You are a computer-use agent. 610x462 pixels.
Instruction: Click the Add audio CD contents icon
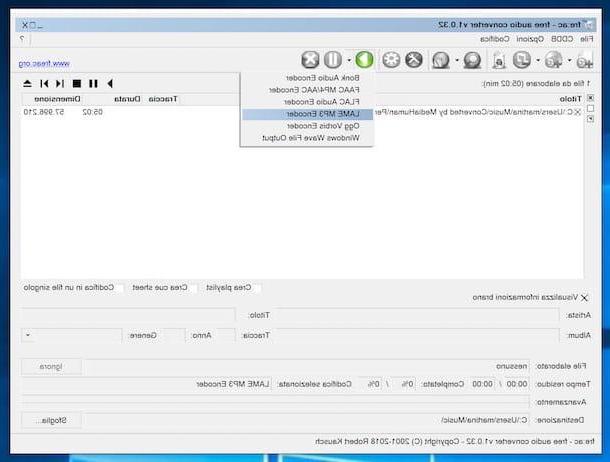[553, 60]
